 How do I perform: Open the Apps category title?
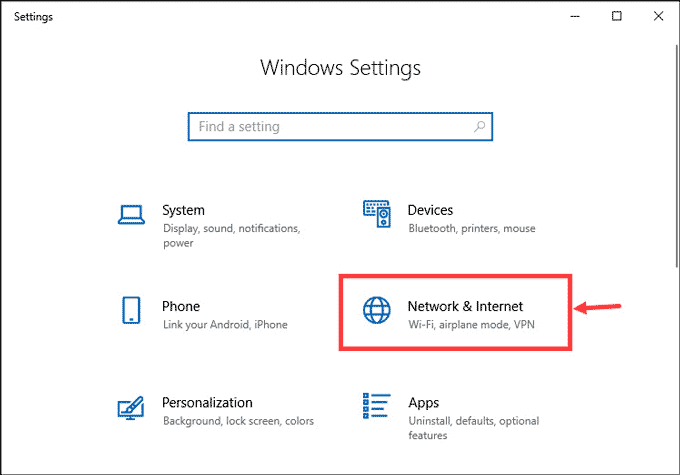(x=424, y=403)
